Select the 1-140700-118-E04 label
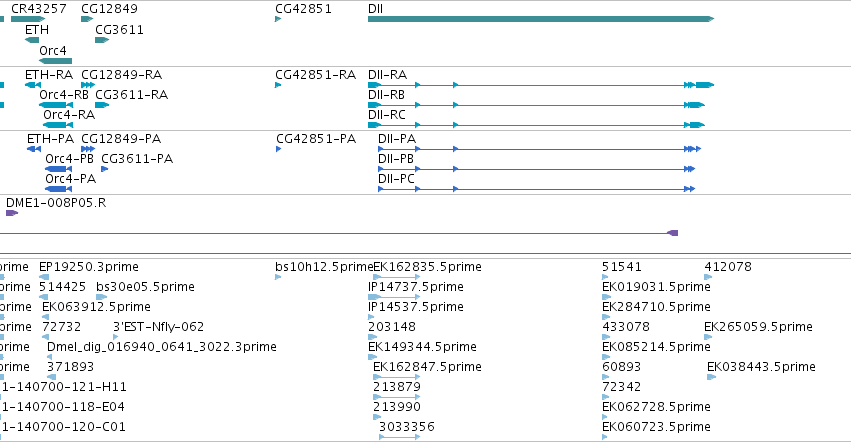 pyautogui.click(x=62, y=407)
